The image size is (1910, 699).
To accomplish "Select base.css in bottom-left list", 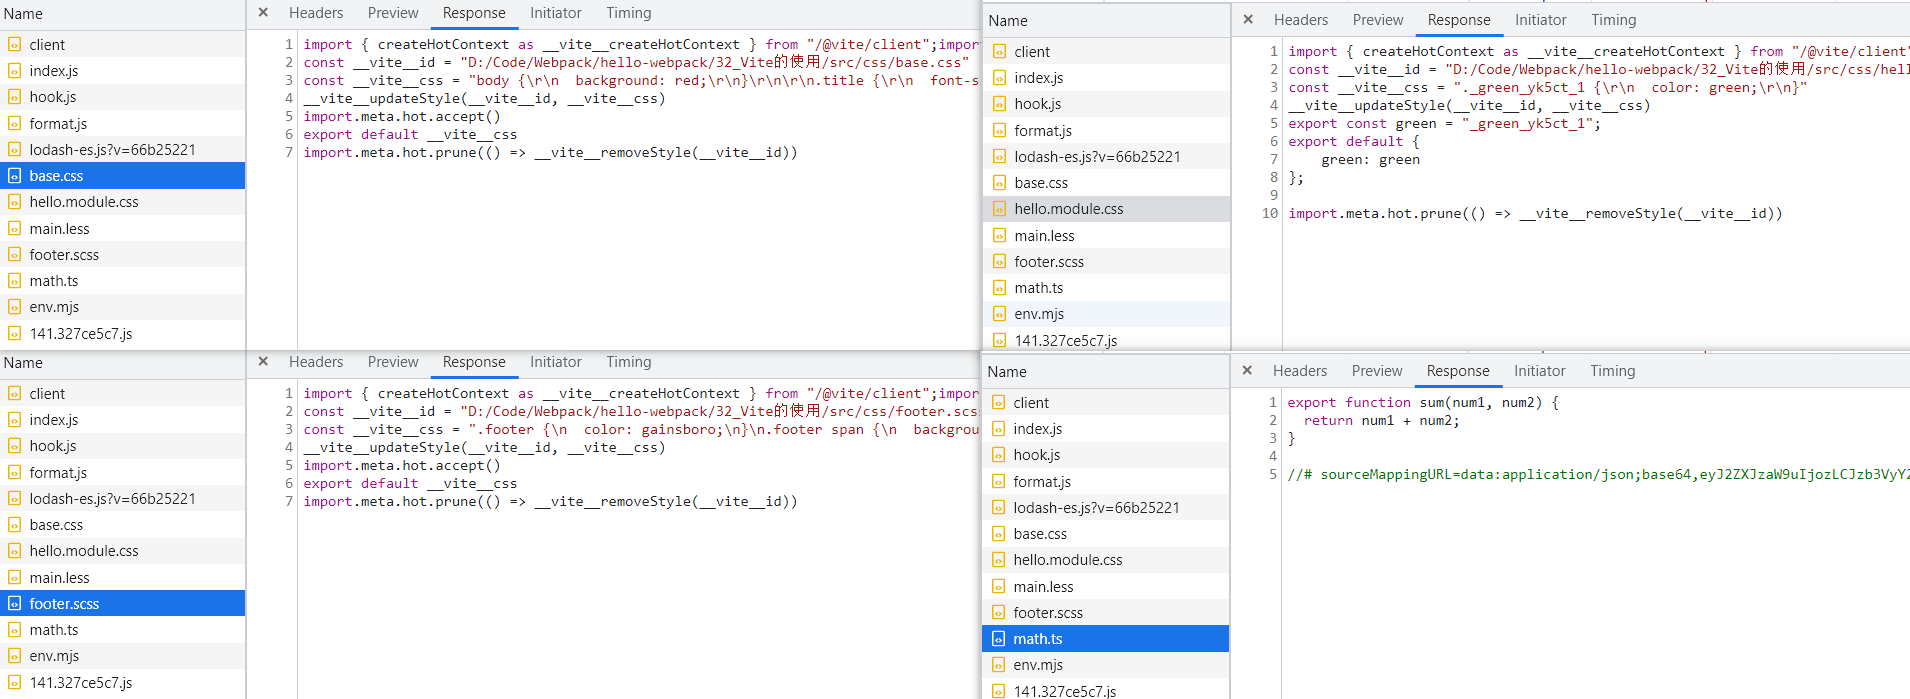I will pyautogui.click(x=122, y=525).
